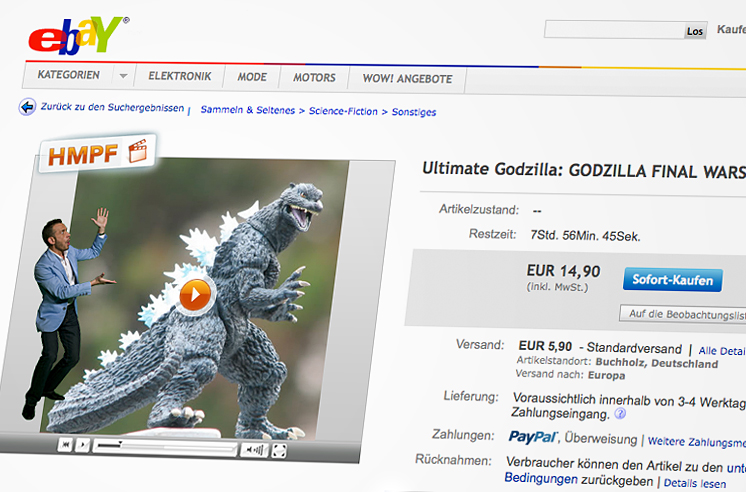Click Buchholz, Deutschland item location
This screenshot has width=746, height=492.
(x=657, y=363)
